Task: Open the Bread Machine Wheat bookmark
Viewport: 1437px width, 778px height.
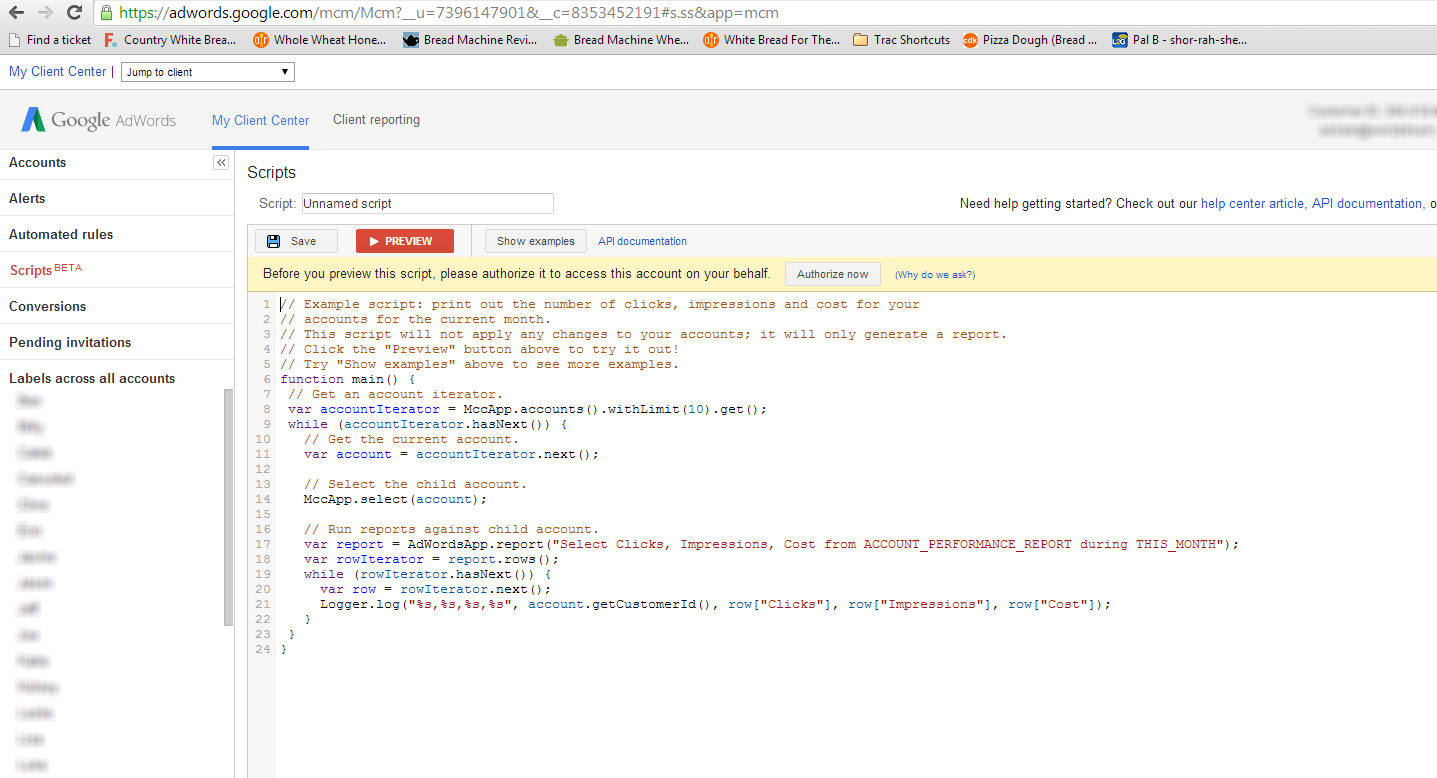Action: pos(620,40)
